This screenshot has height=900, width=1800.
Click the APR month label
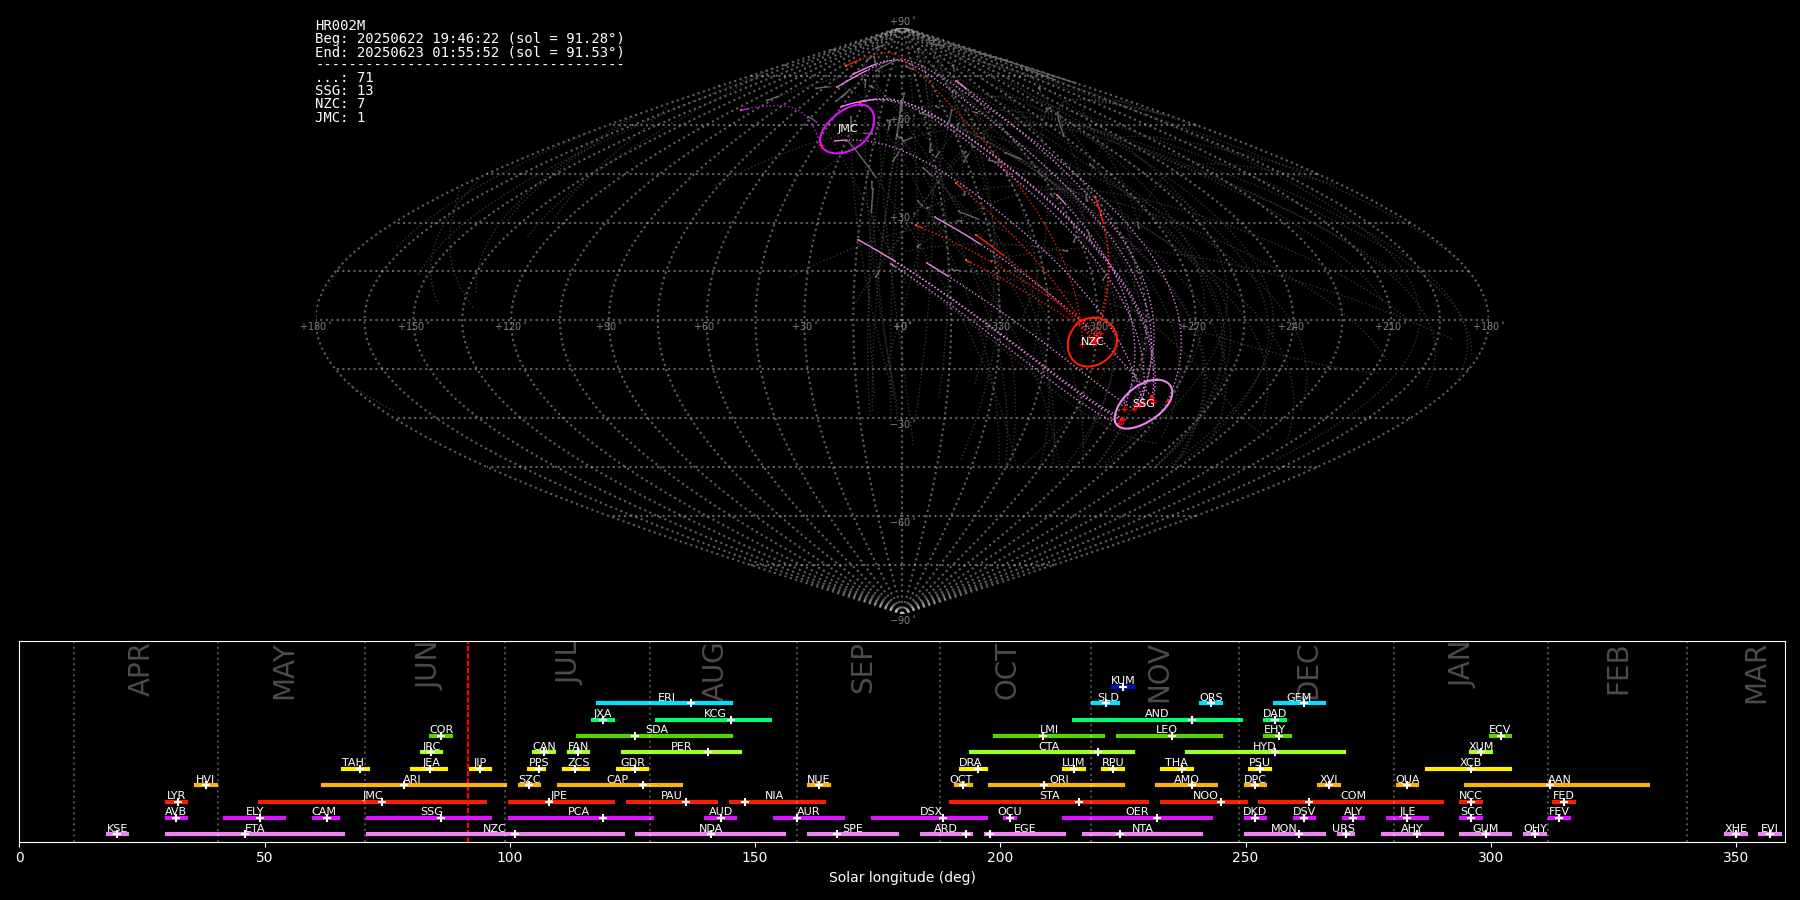139,670
